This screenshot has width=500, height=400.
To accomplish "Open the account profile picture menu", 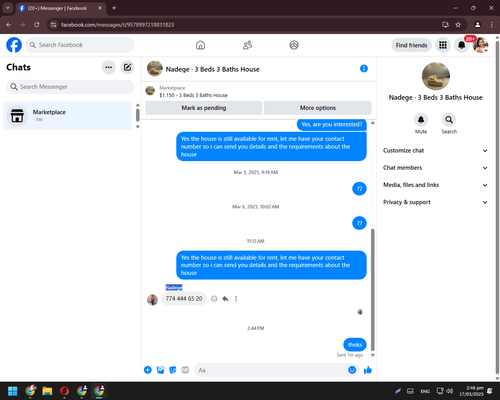I will [480, 45].
